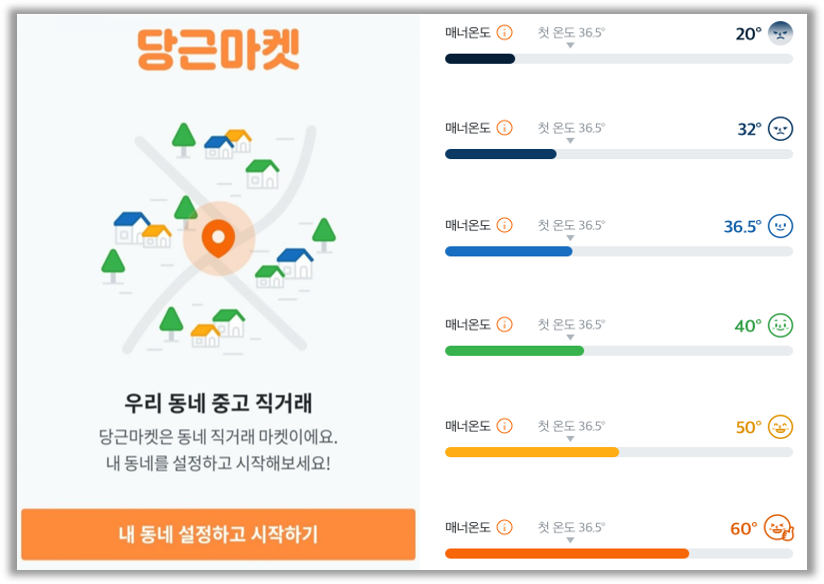Click the info icon beside the first 매너온도 label
The width and height of the screenshot is (824, 584).
pyautogui.click(x=507, y=31)
